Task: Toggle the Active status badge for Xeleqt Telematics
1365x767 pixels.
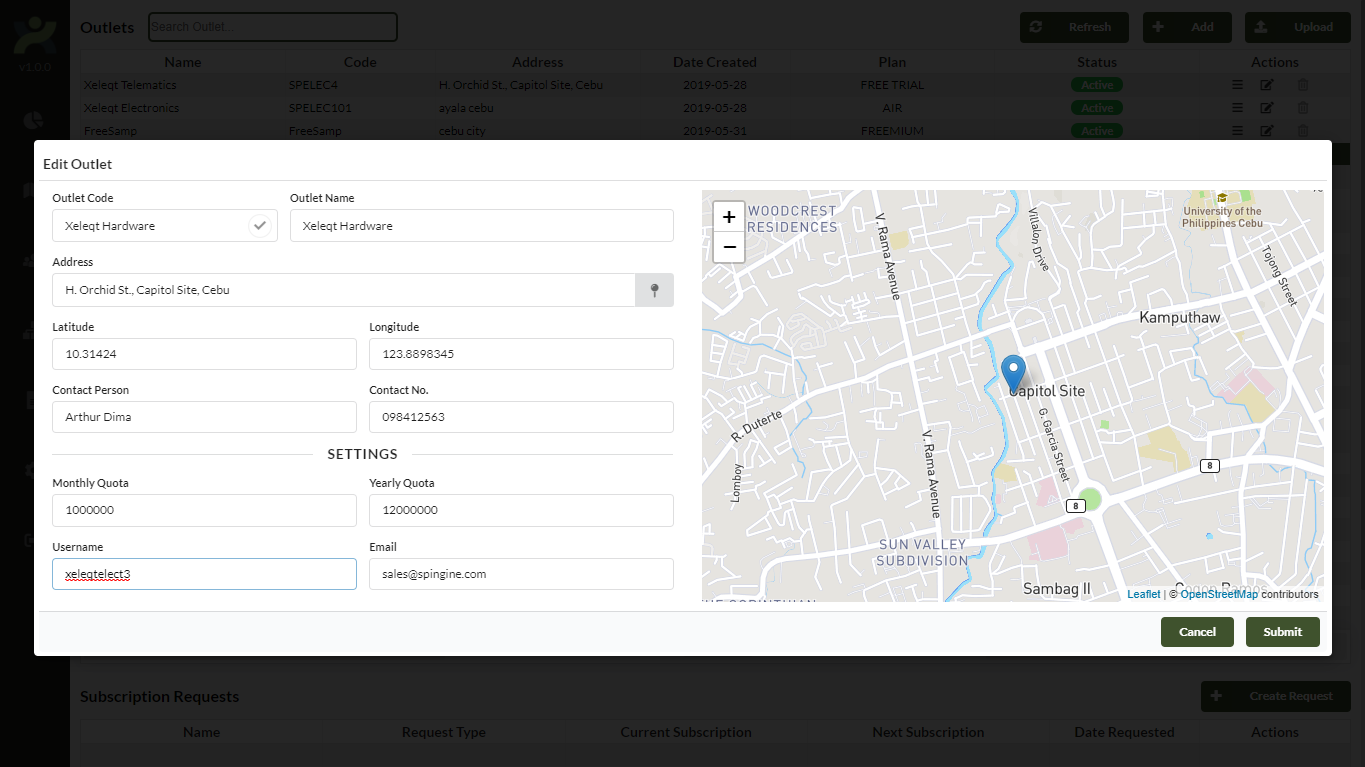Action: (1096, 84)
